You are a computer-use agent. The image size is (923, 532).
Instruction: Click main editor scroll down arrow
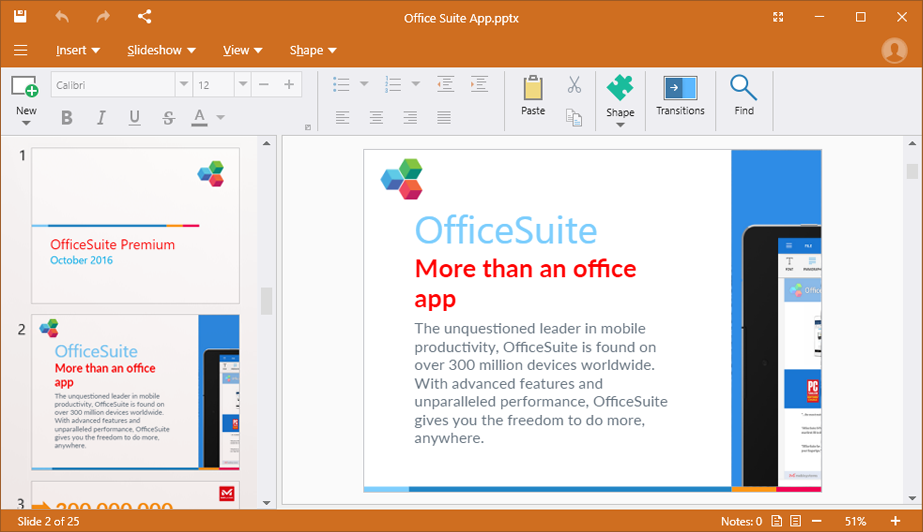pyautogui.click(x=912, y=498)
